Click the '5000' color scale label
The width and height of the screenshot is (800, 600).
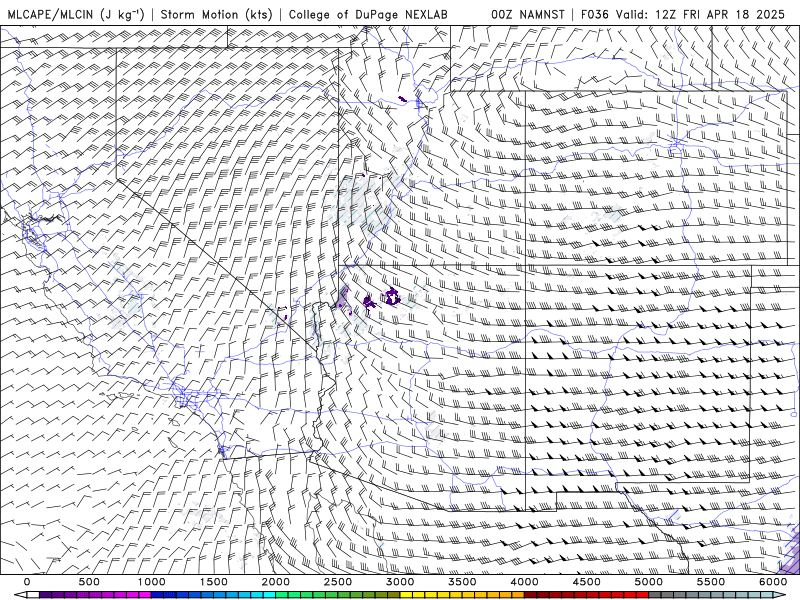click(x=648, y=582)
